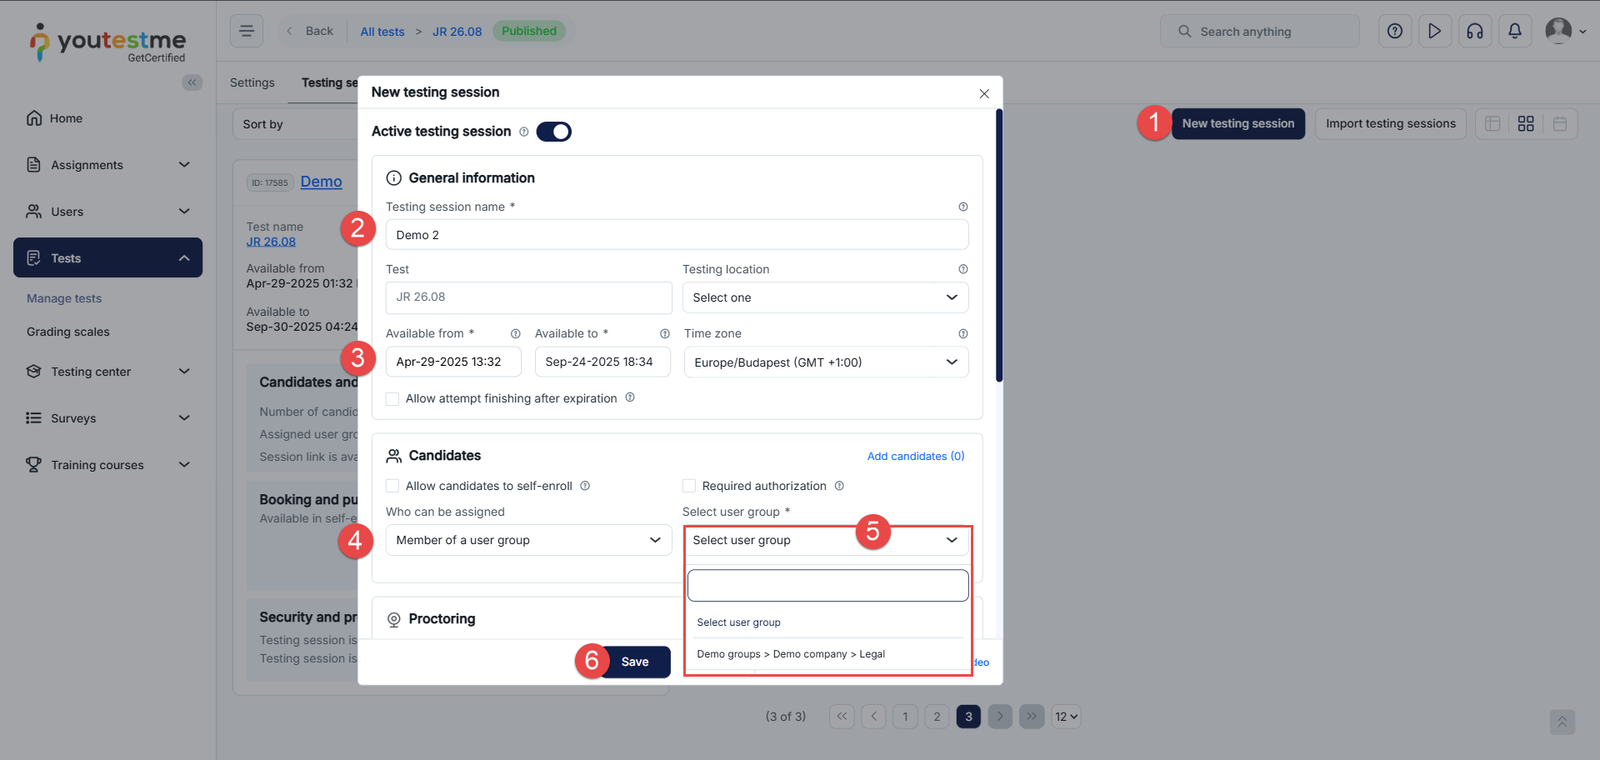
Task: Click the Save button
Action: pyautogui.click(x=635, y=662)
